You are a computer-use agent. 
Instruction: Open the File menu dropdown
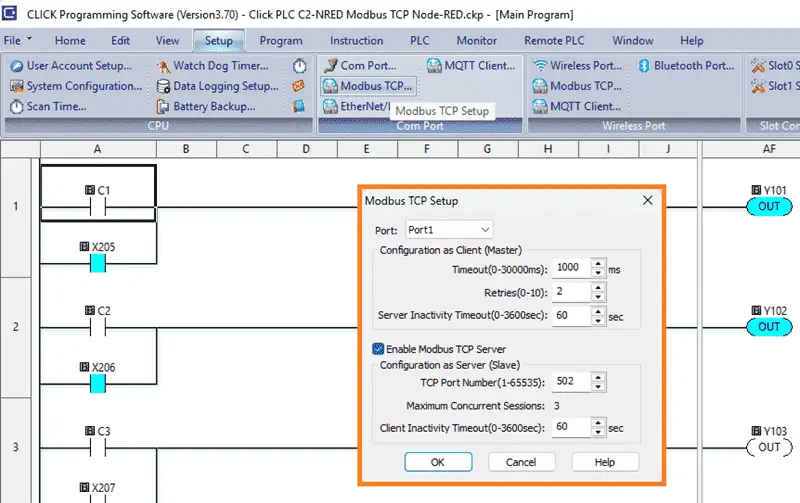tap(18, 40)
